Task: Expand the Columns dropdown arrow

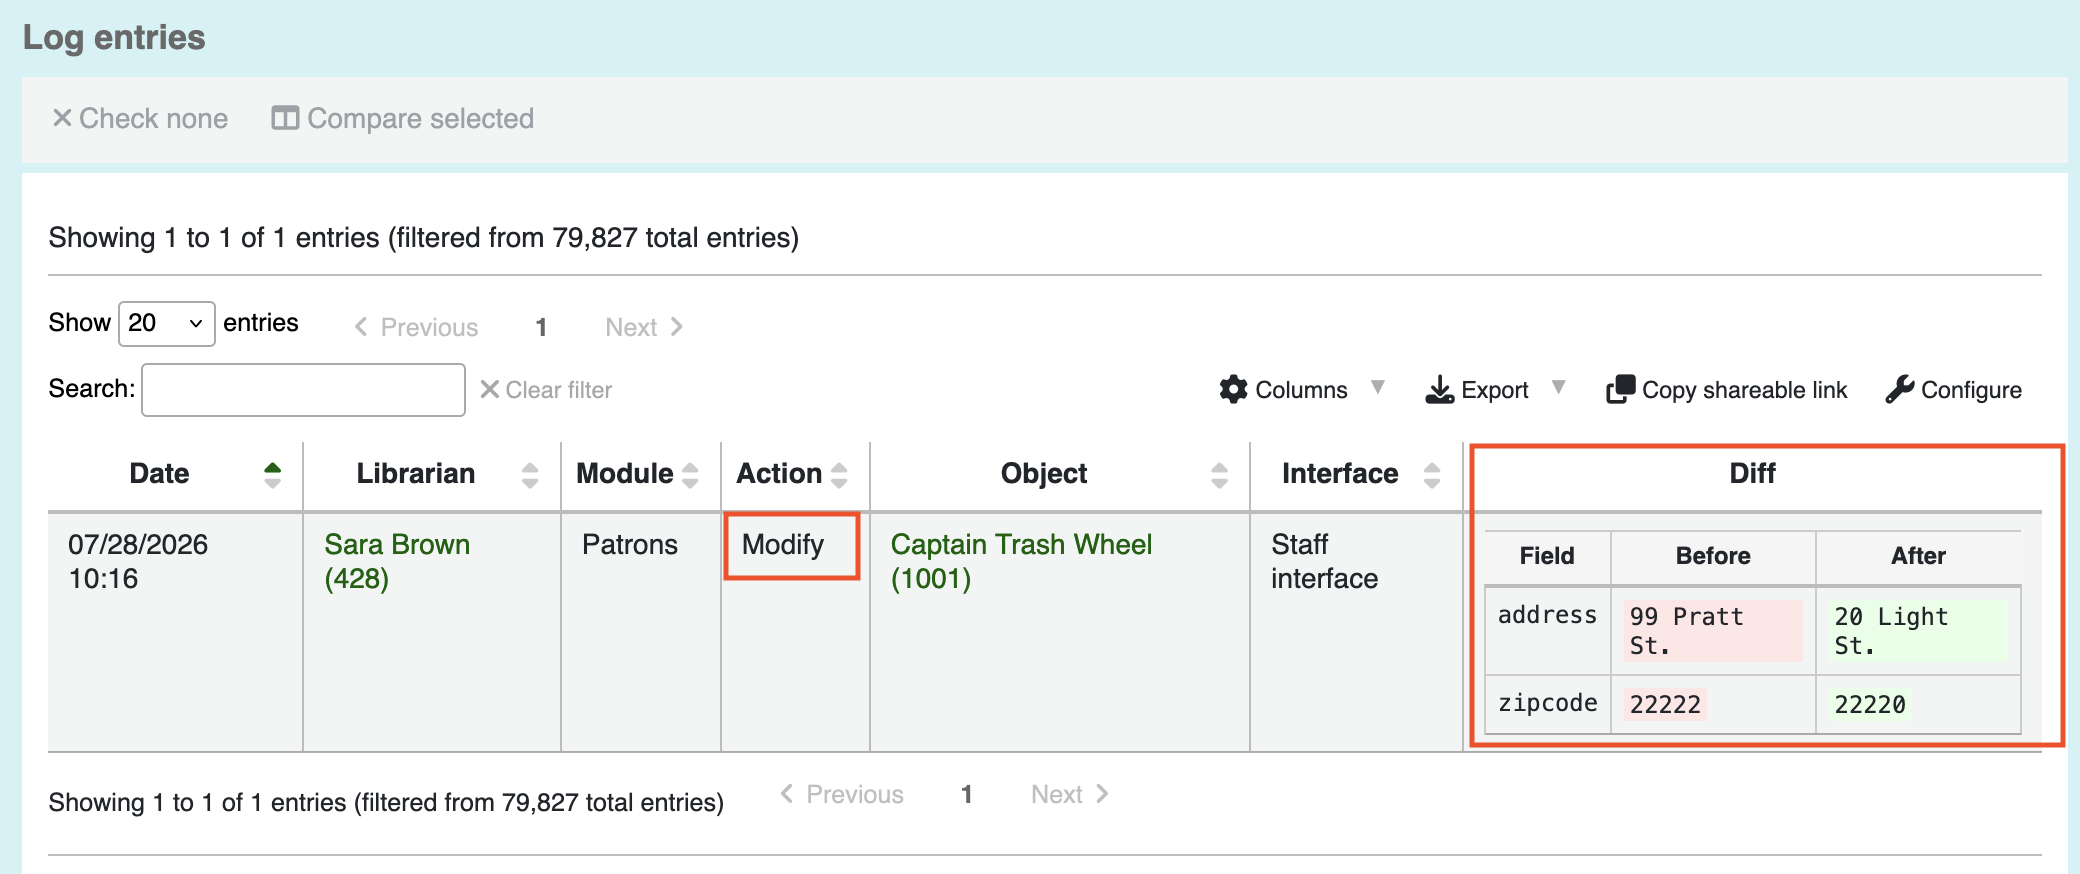Action: click(x=1378, y=387)
